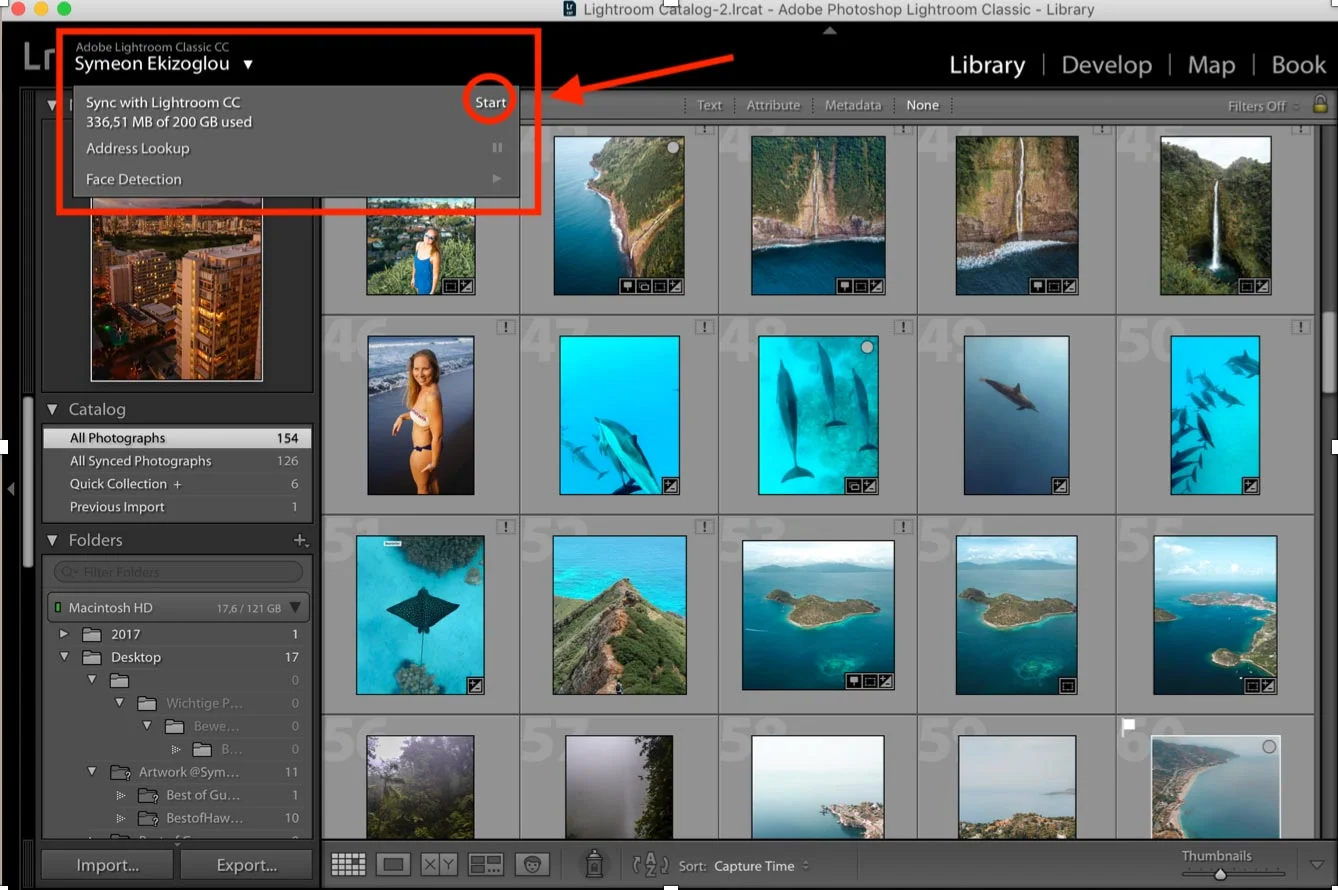
Task: Select the Metadata filter tab
Action: pyautogui.click(x=853, y=105)
